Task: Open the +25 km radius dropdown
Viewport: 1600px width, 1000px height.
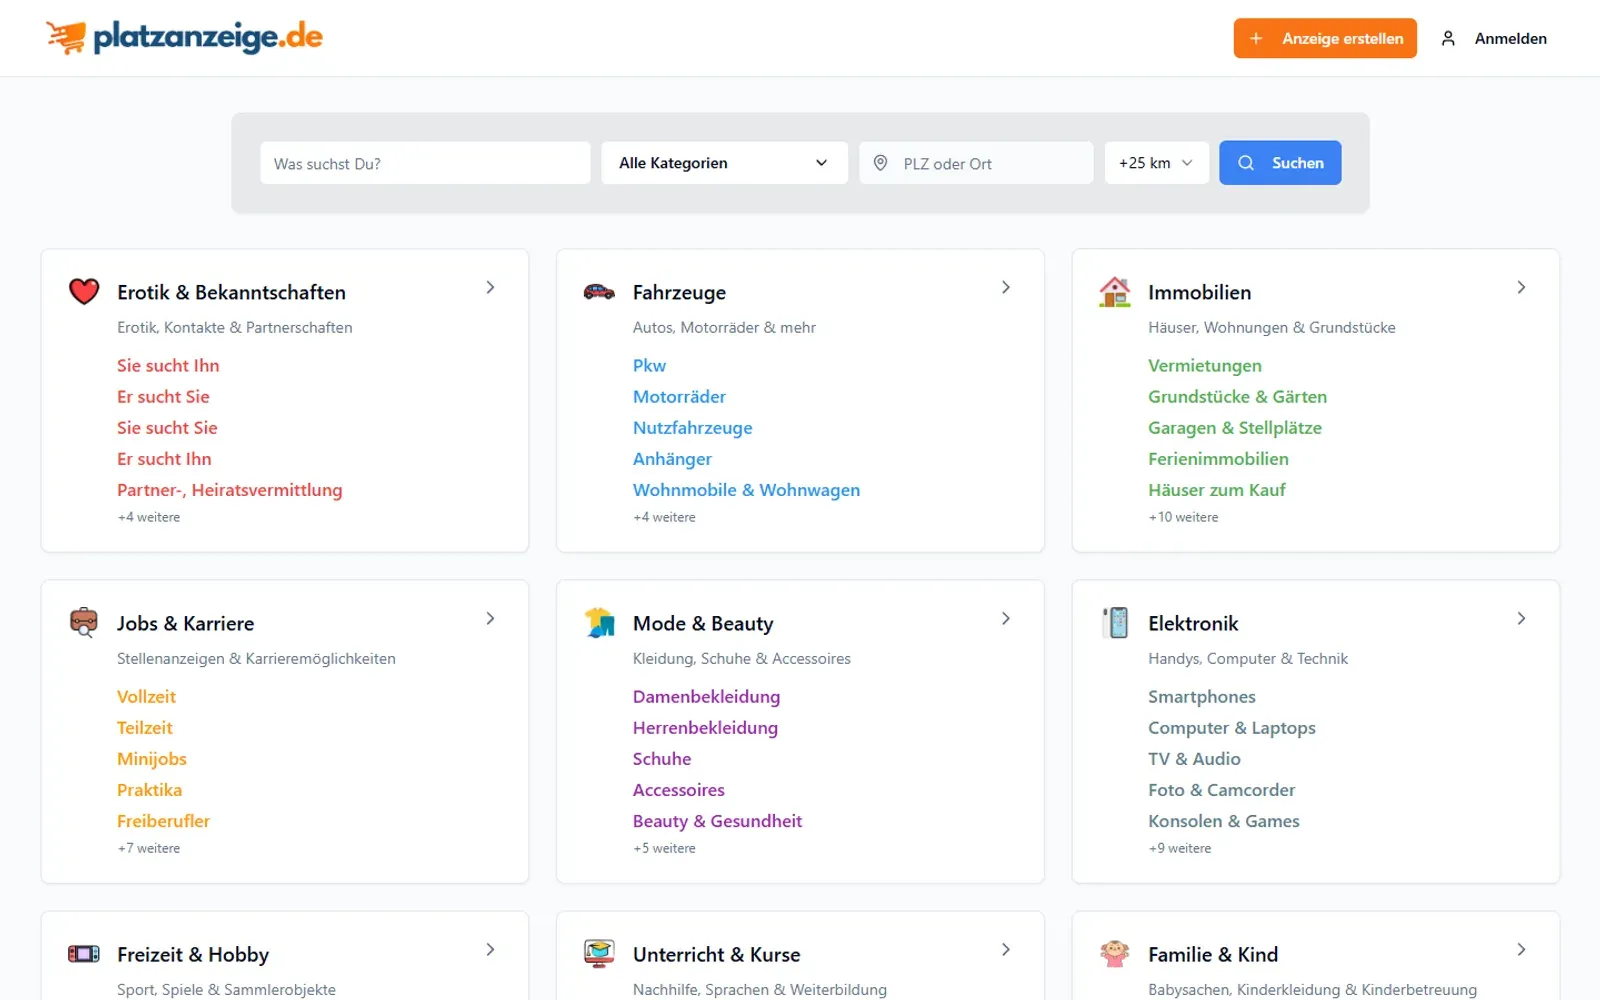Action: click(x=1156, y=163)
